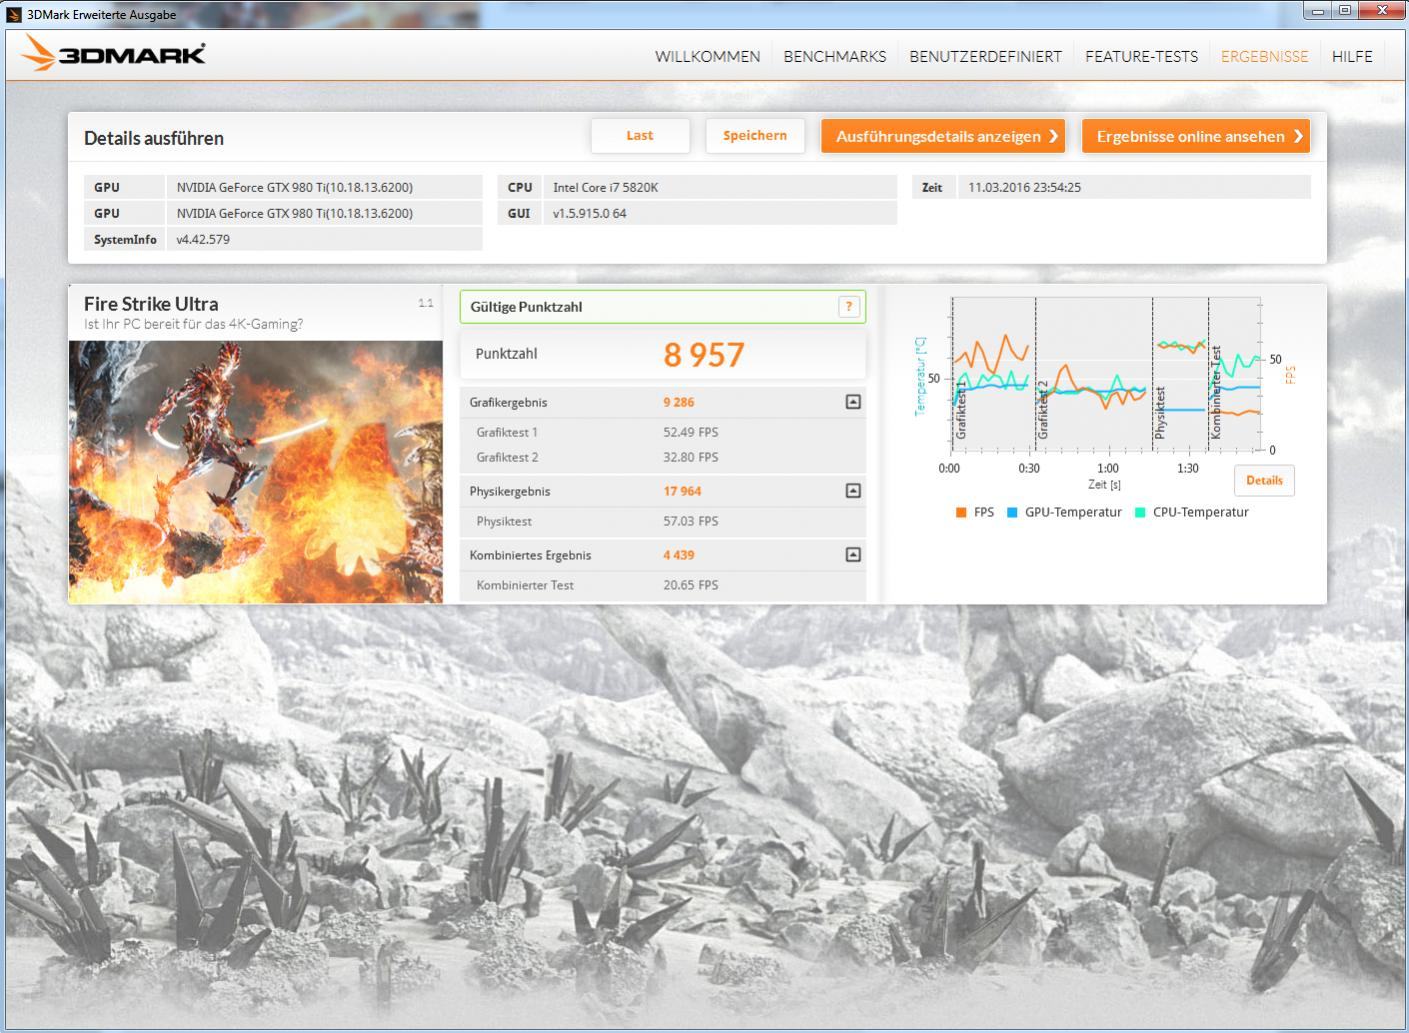Image resolution: width=1409 pixels, height=1033 pixels.
Task: Click the CPU value Intel Core i7 5820K
Action: pos(605,187)
